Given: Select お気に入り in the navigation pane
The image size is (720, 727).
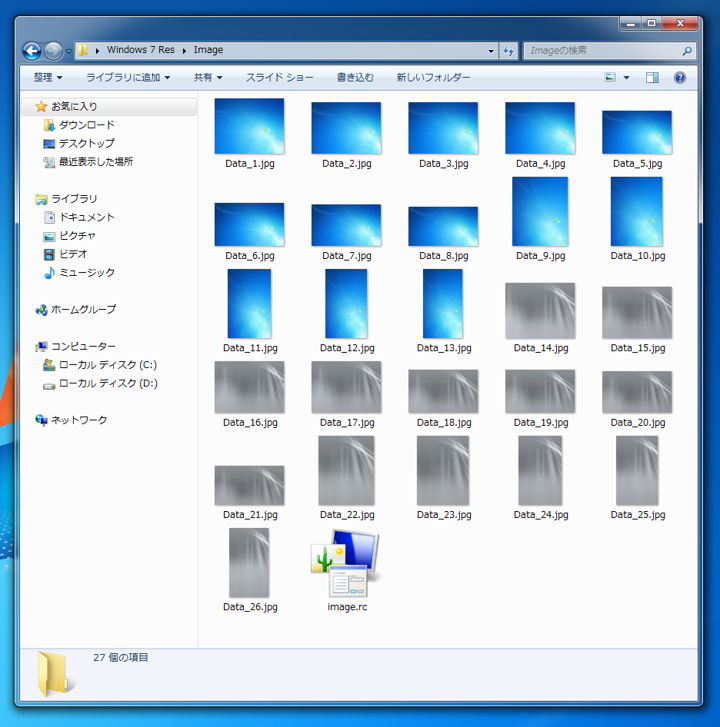Looking at the screenshot, I should (x=109, y=107).
